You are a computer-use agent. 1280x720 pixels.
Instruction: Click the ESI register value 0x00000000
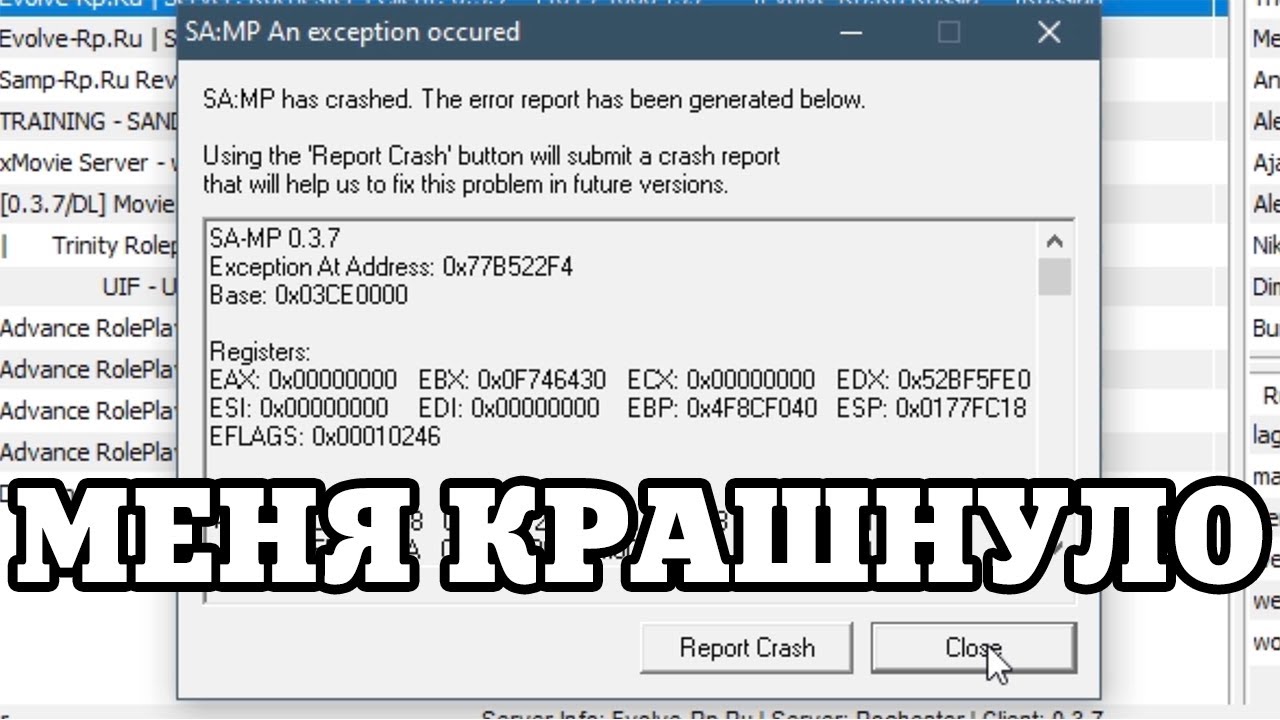[x=324, y=408]
